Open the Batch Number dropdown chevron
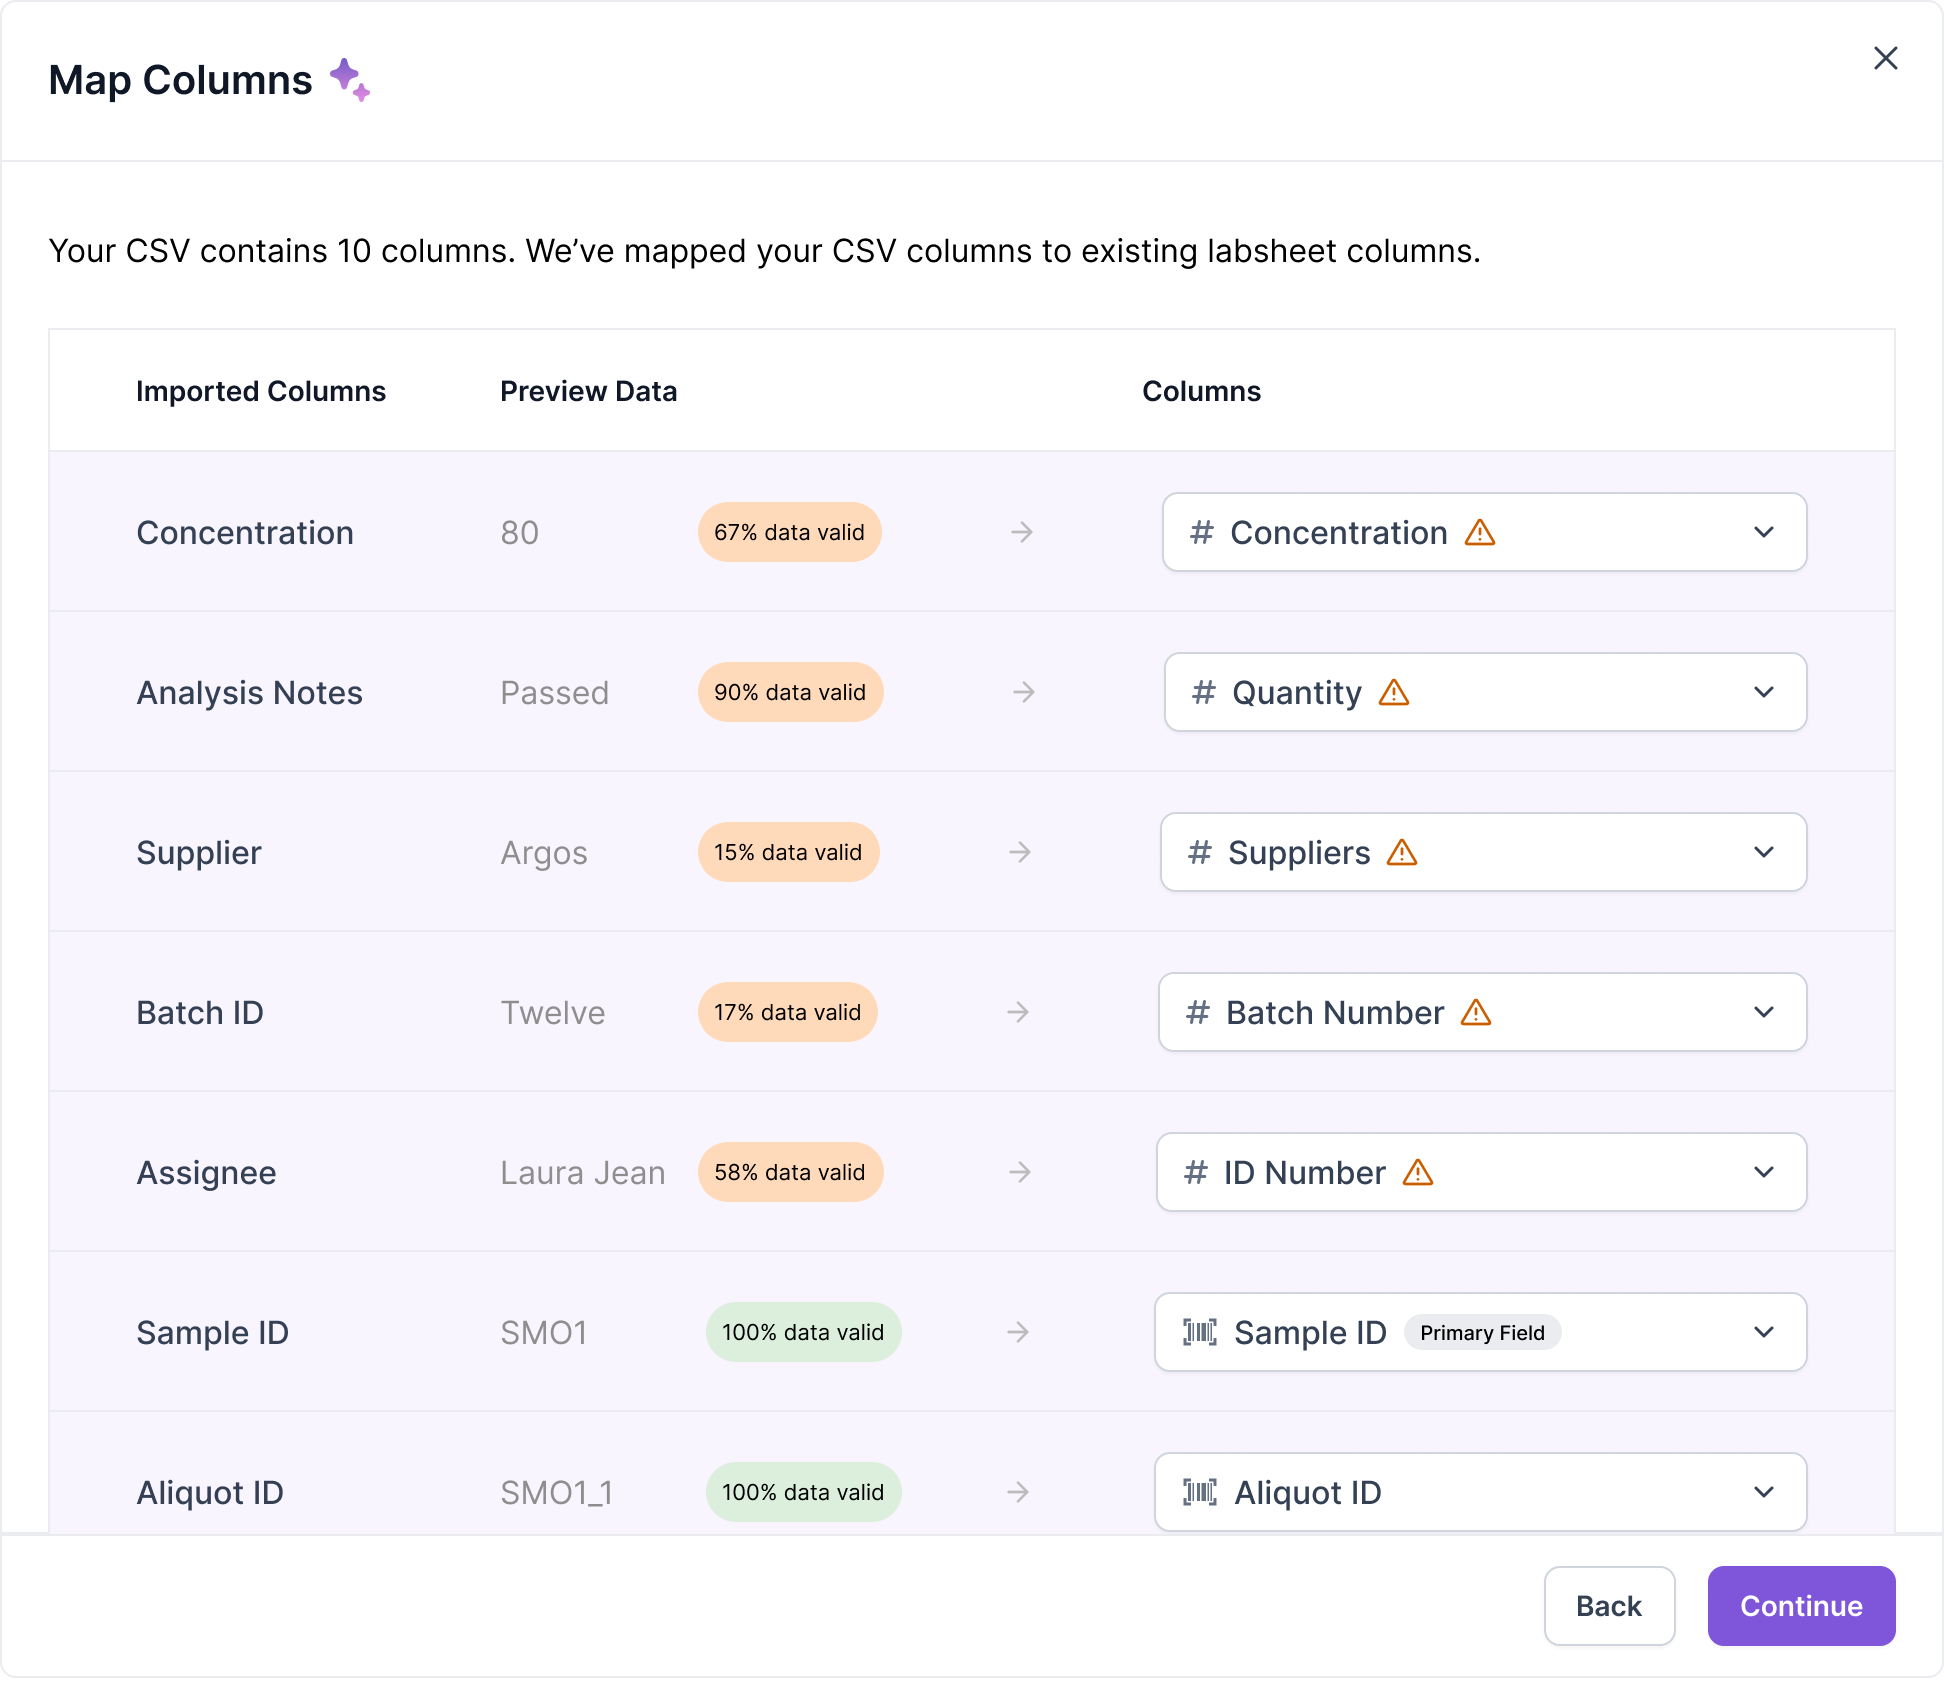1944x1692 pixels. [x=1764, y=1012]
